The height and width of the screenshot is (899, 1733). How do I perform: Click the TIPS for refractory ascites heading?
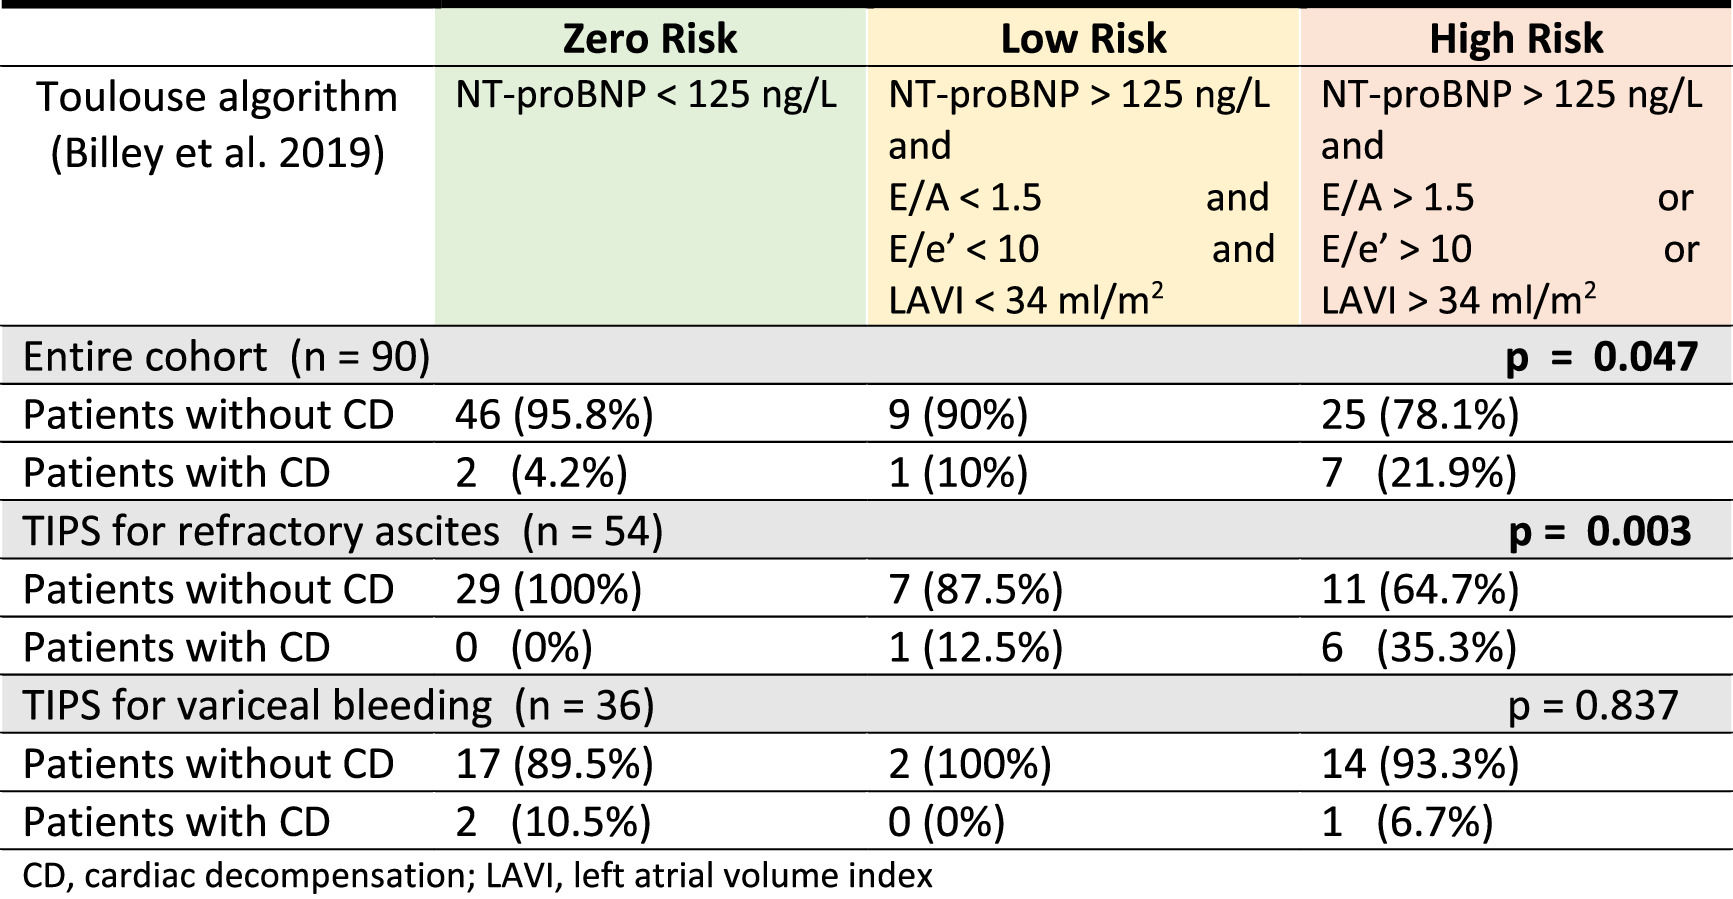pos(342,531)
